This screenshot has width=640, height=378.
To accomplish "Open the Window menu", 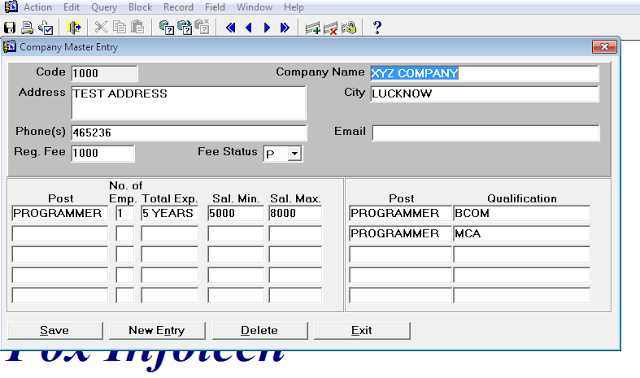I will pos(254,7).
